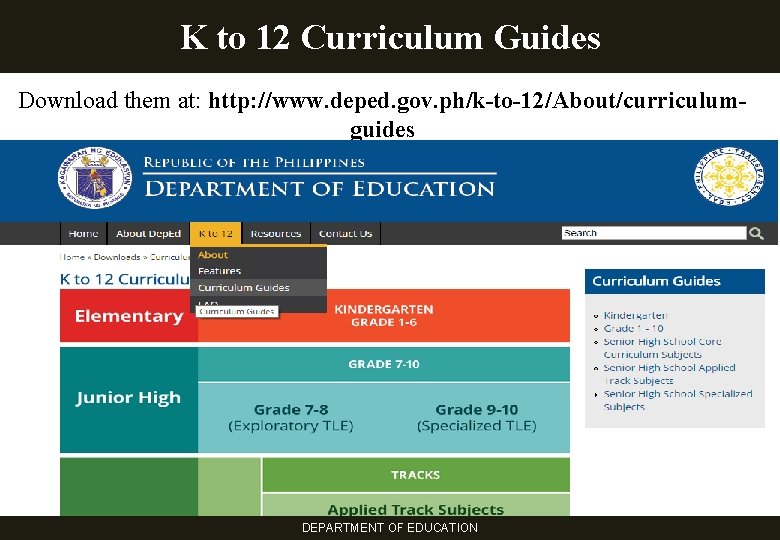This screenshot has width=780, height=540.
Task: Open Senior High School Specialized Subjects link
Action: (678, 400)
